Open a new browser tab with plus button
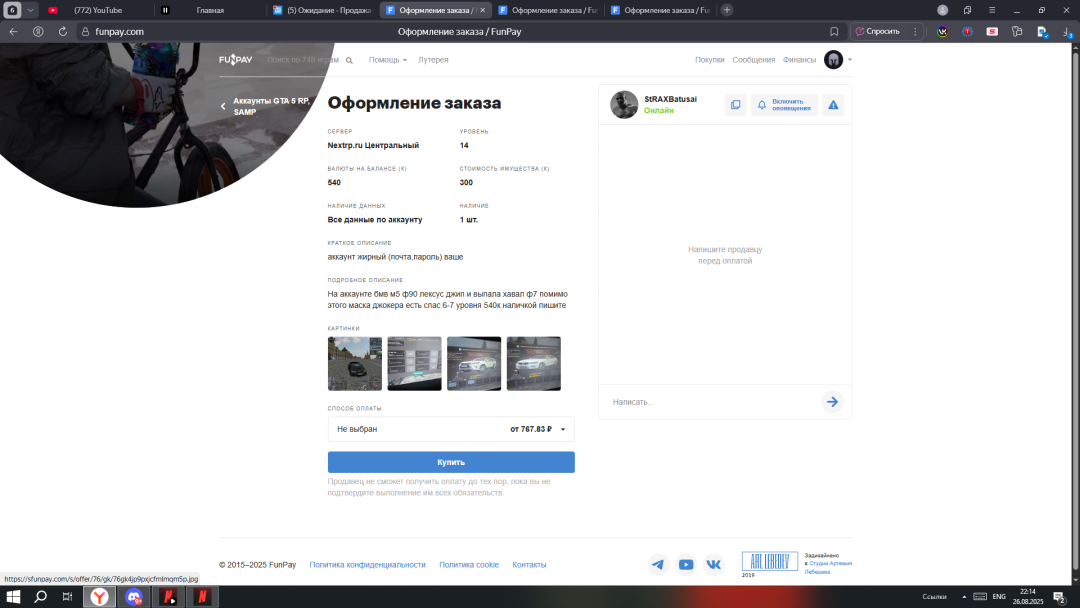Screen dimensions: 1080x608 pos(727,10)
